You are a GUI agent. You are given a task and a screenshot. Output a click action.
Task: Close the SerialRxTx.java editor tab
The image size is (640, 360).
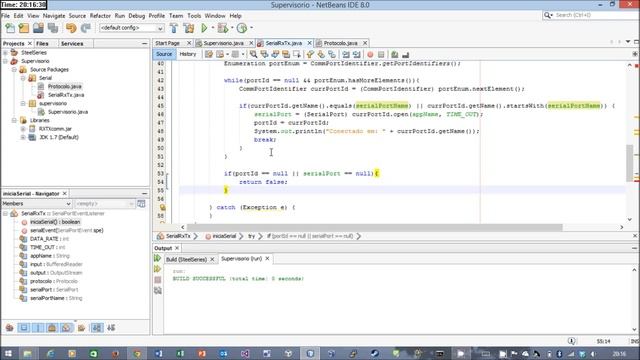[x=309, y=43]
